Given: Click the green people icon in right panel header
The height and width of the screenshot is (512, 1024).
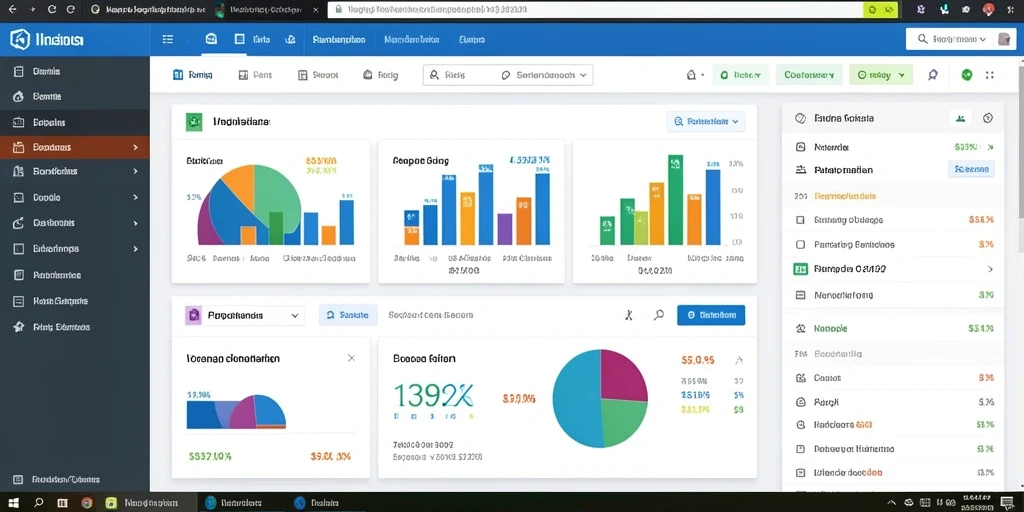Looking at the screenshot, I should click(x=960, y=118).
